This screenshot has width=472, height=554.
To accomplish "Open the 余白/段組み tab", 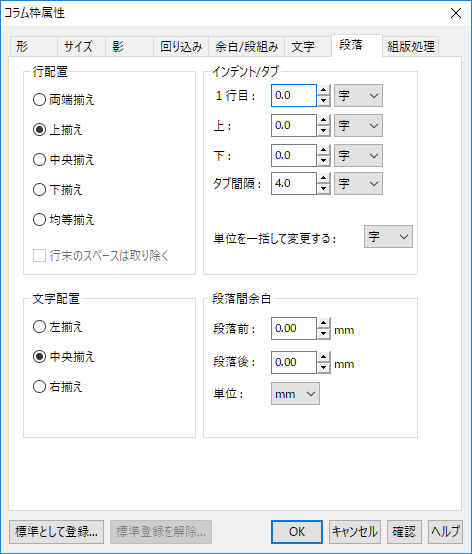I will 247,46.
